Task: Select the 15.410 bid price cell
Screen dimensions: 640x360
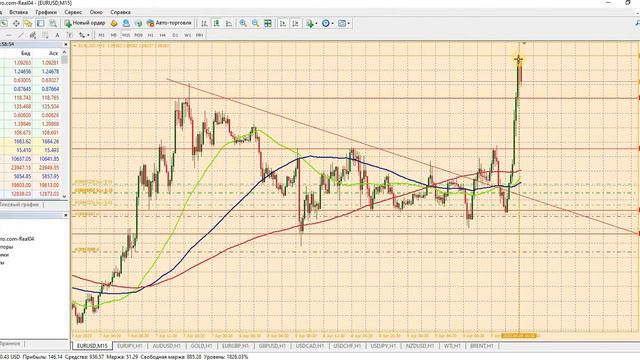Action: tap(24, 150)
